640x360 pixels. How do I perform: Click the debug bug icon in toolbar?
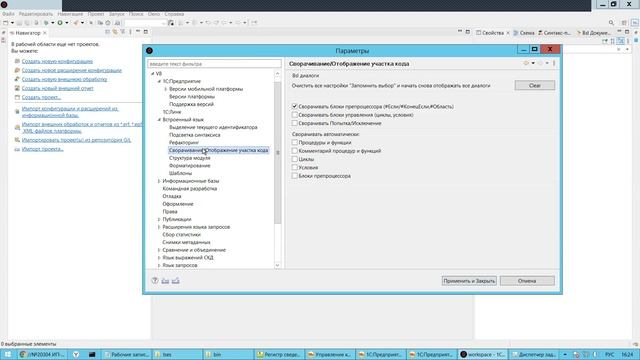(46, 23)
